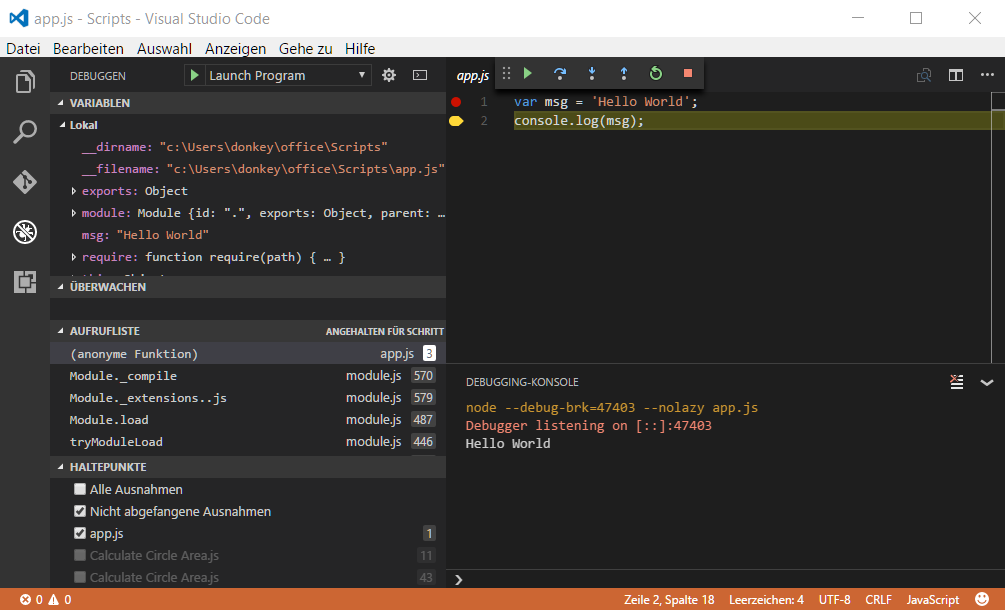
Task: Click JavaScript in the status bar
Action: point(932,599)
